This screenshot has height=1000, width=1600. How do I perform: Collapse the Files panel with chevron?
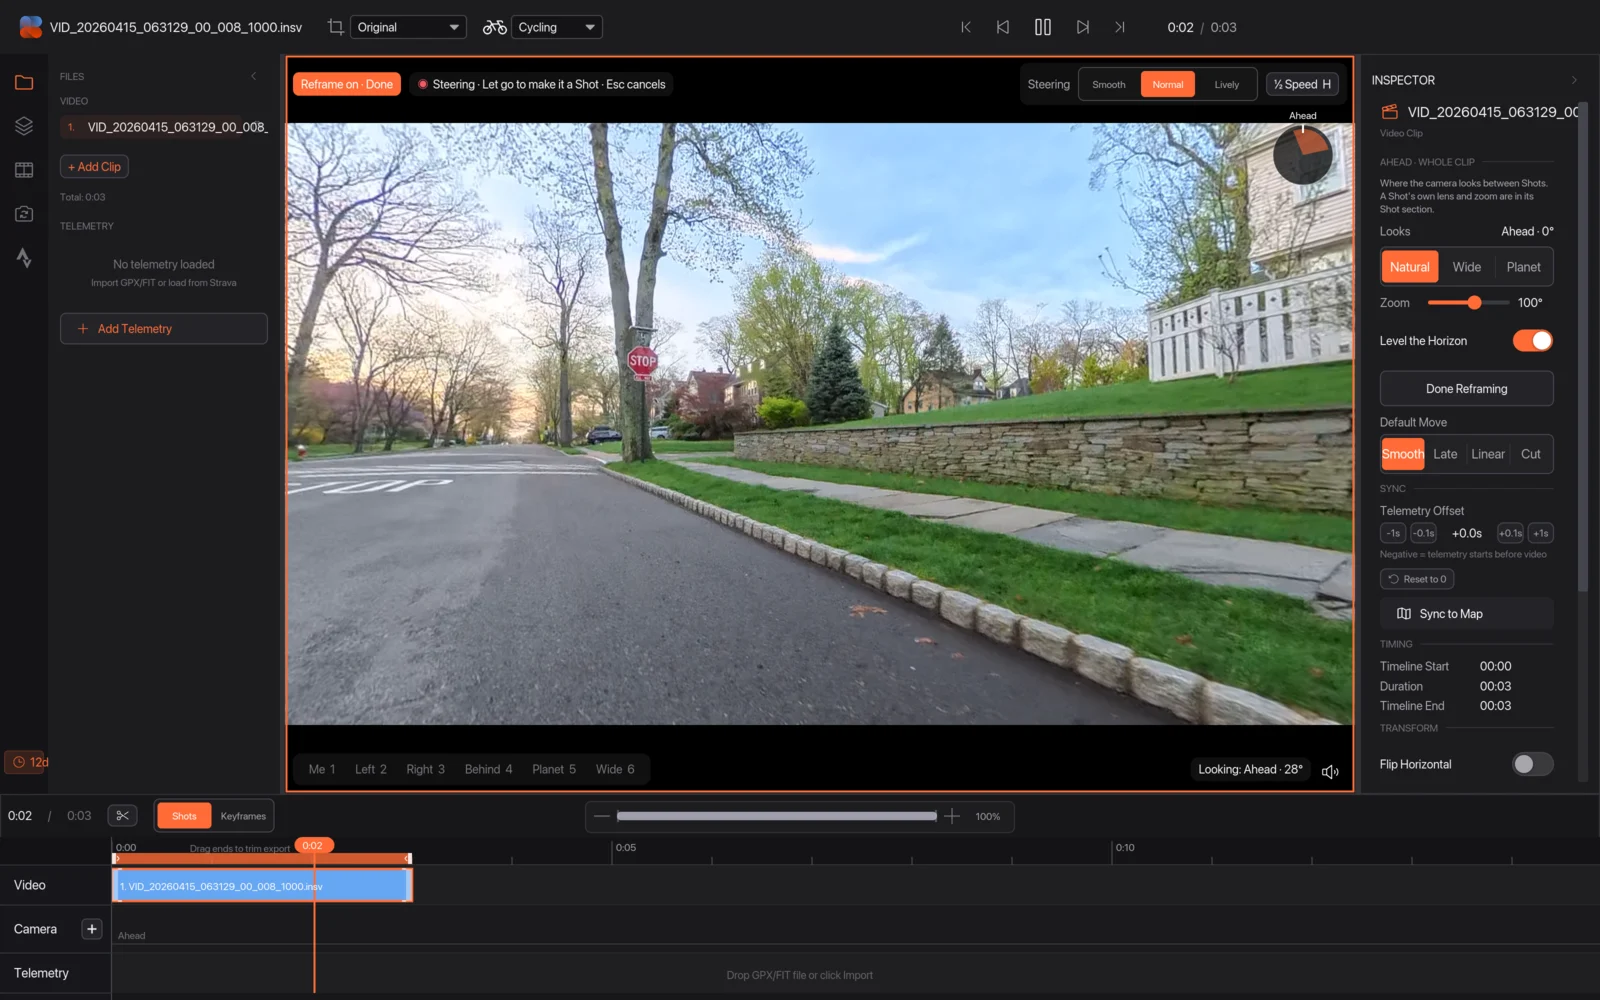point(254,76)
